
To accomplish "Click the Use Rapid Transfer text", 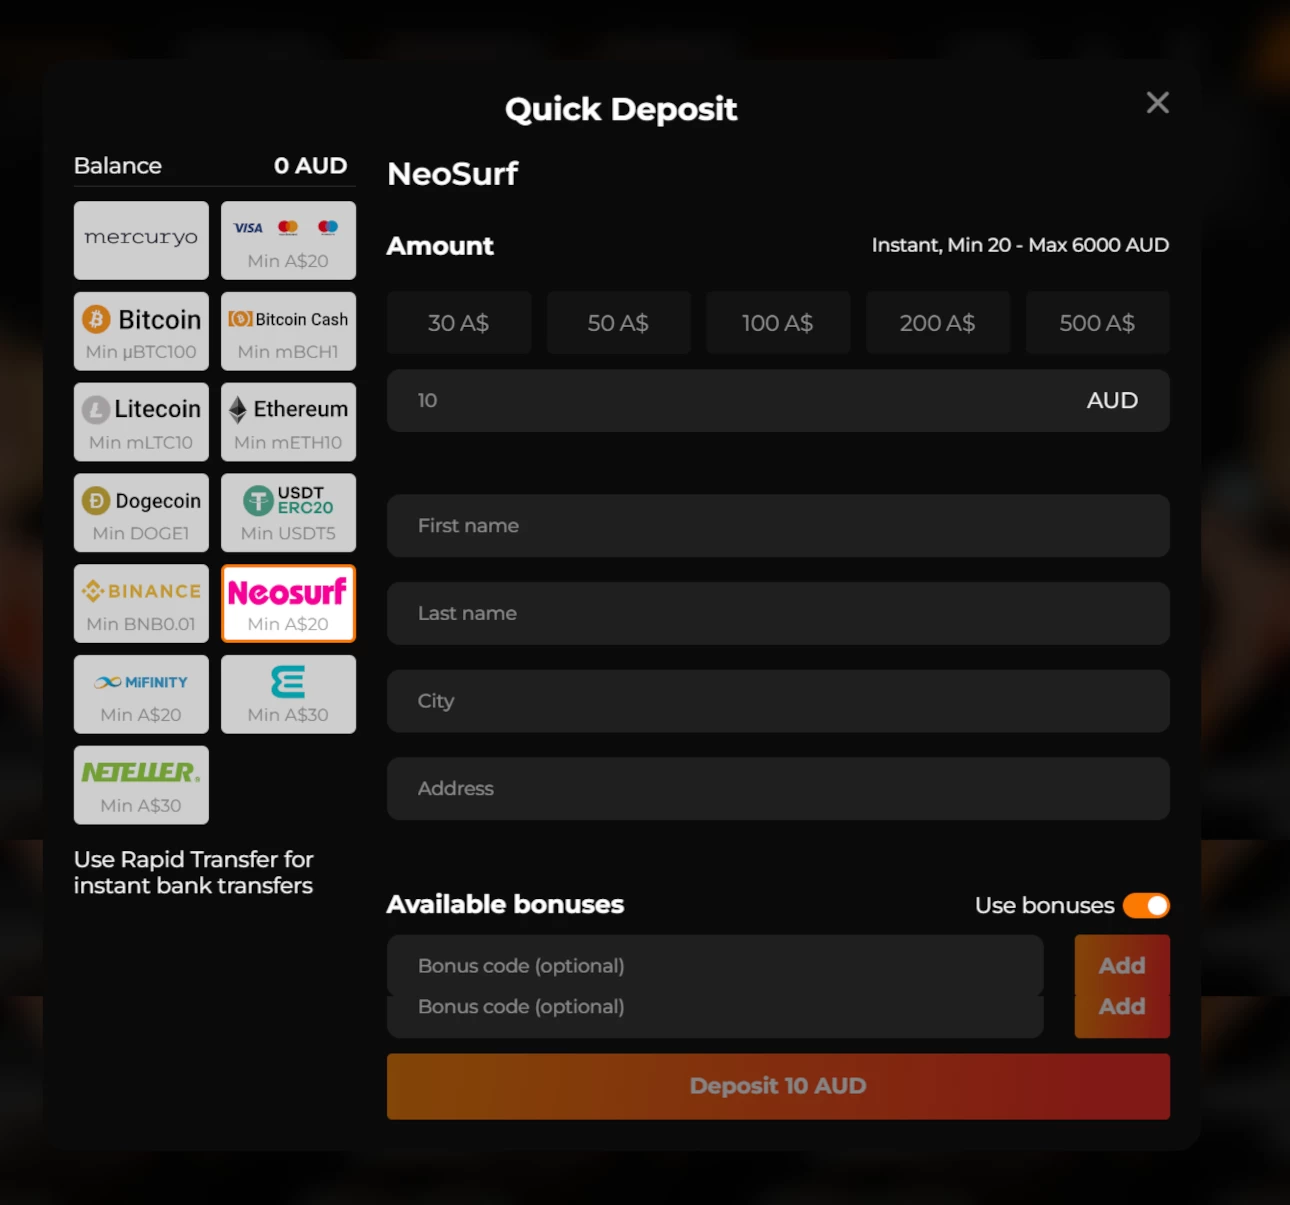I will click(x=193, y=872).
